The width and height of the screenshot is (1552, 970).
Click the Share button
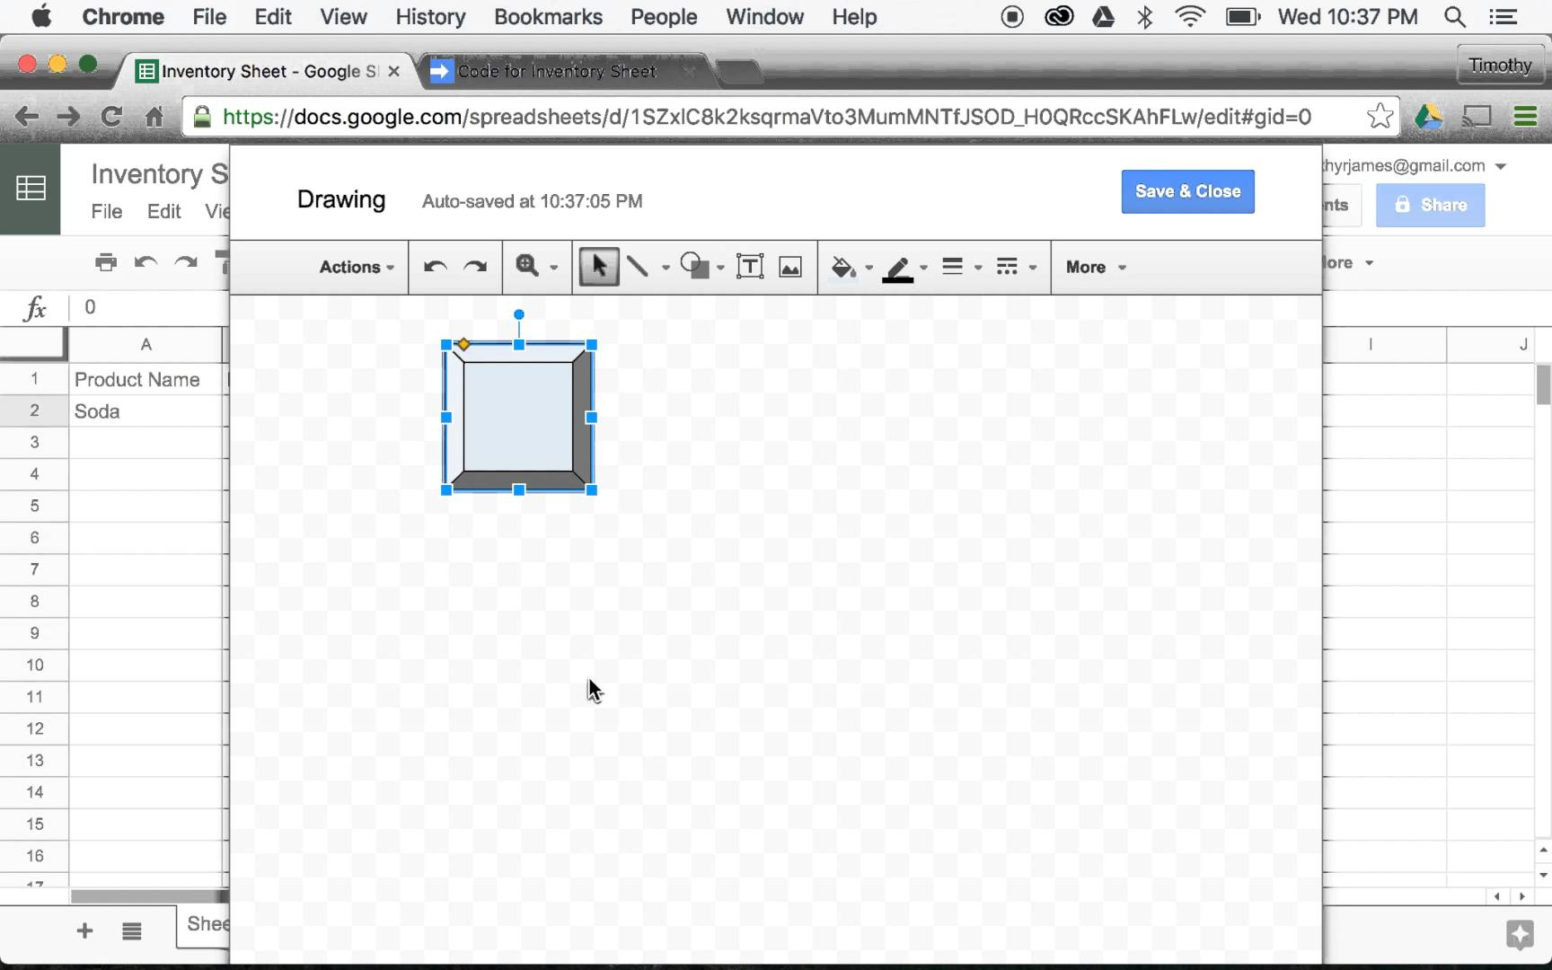click(x=1430, y=204)
